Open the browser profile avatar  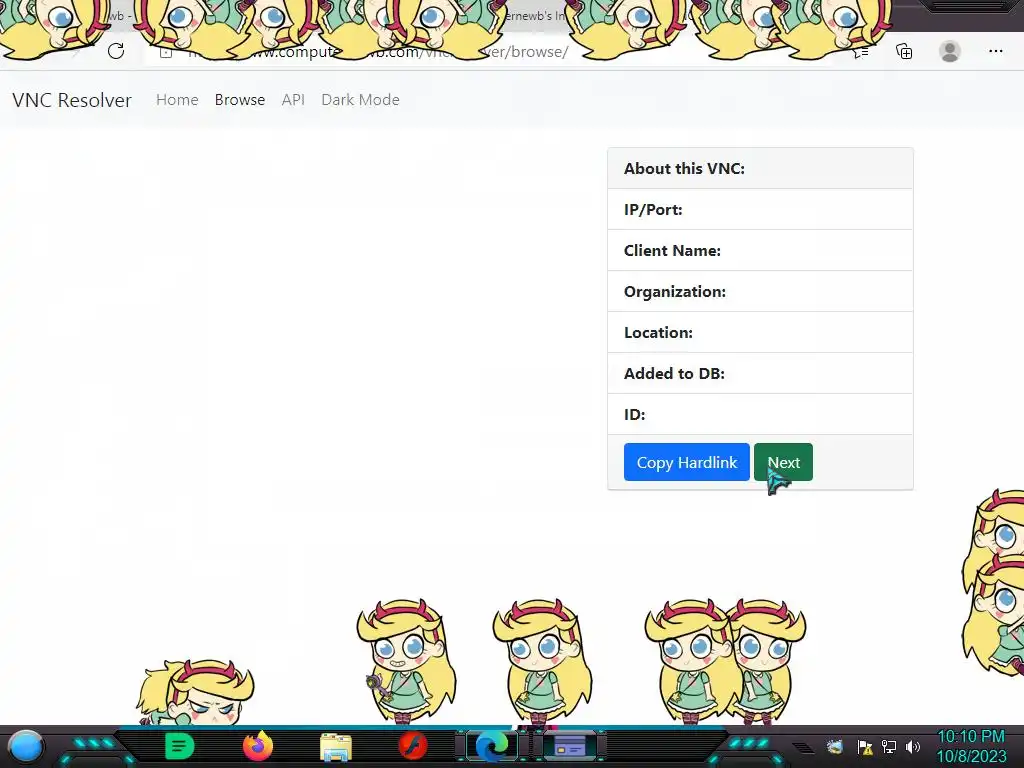[950, 52]
